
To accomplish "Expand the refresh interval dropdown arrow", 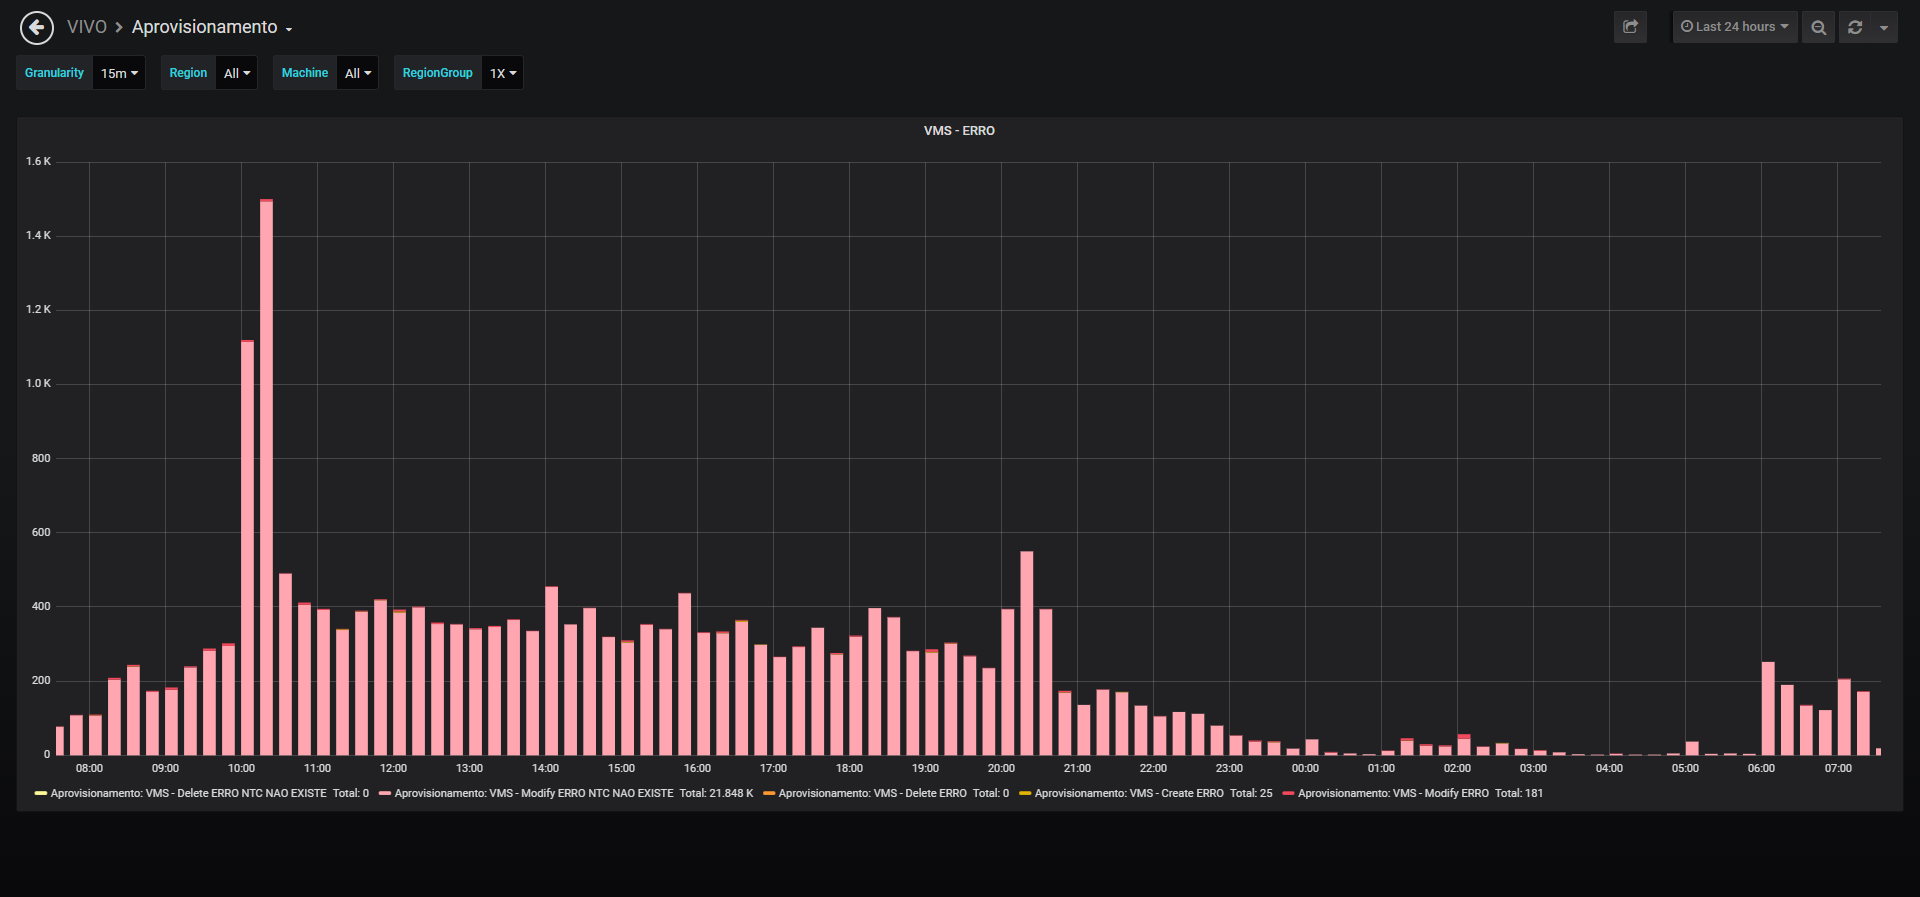I will [1884, 27].
